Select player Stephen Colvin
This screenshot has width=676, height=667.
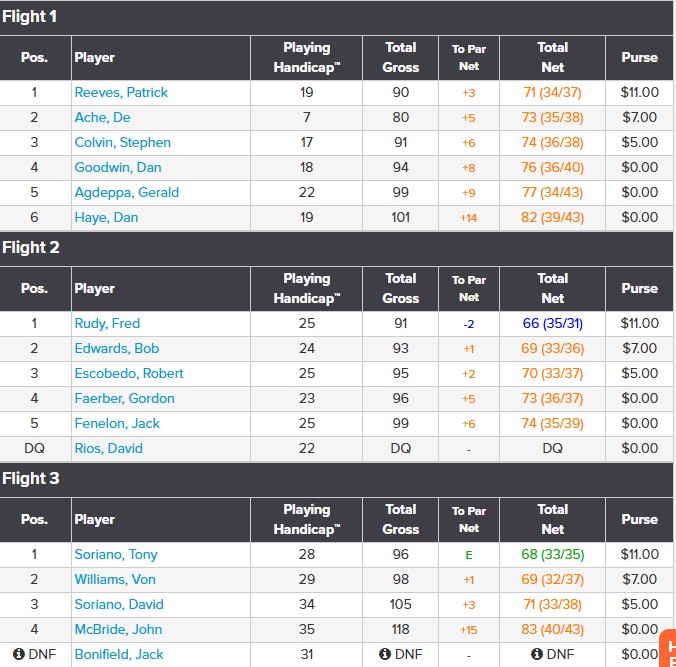coord(122,142)
